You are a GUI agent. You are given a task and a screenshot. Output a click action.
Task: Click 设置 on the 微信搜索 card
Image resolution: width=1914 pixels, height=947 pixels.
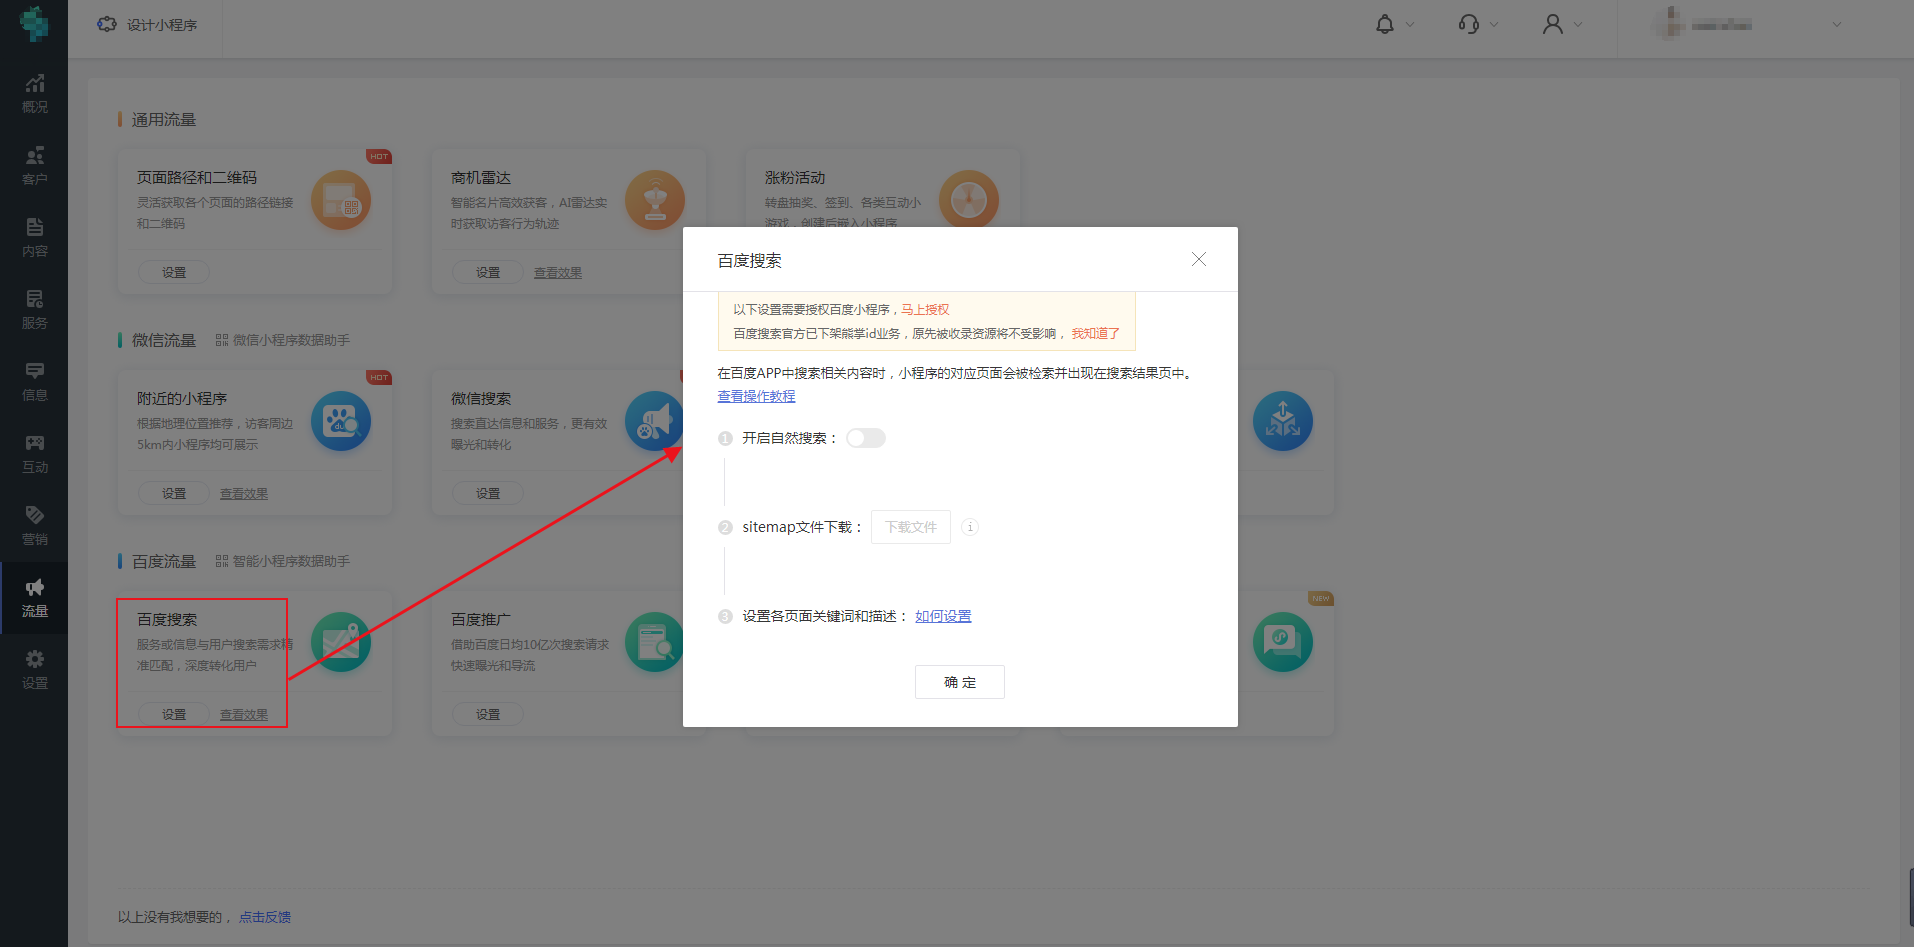point(488,493)
